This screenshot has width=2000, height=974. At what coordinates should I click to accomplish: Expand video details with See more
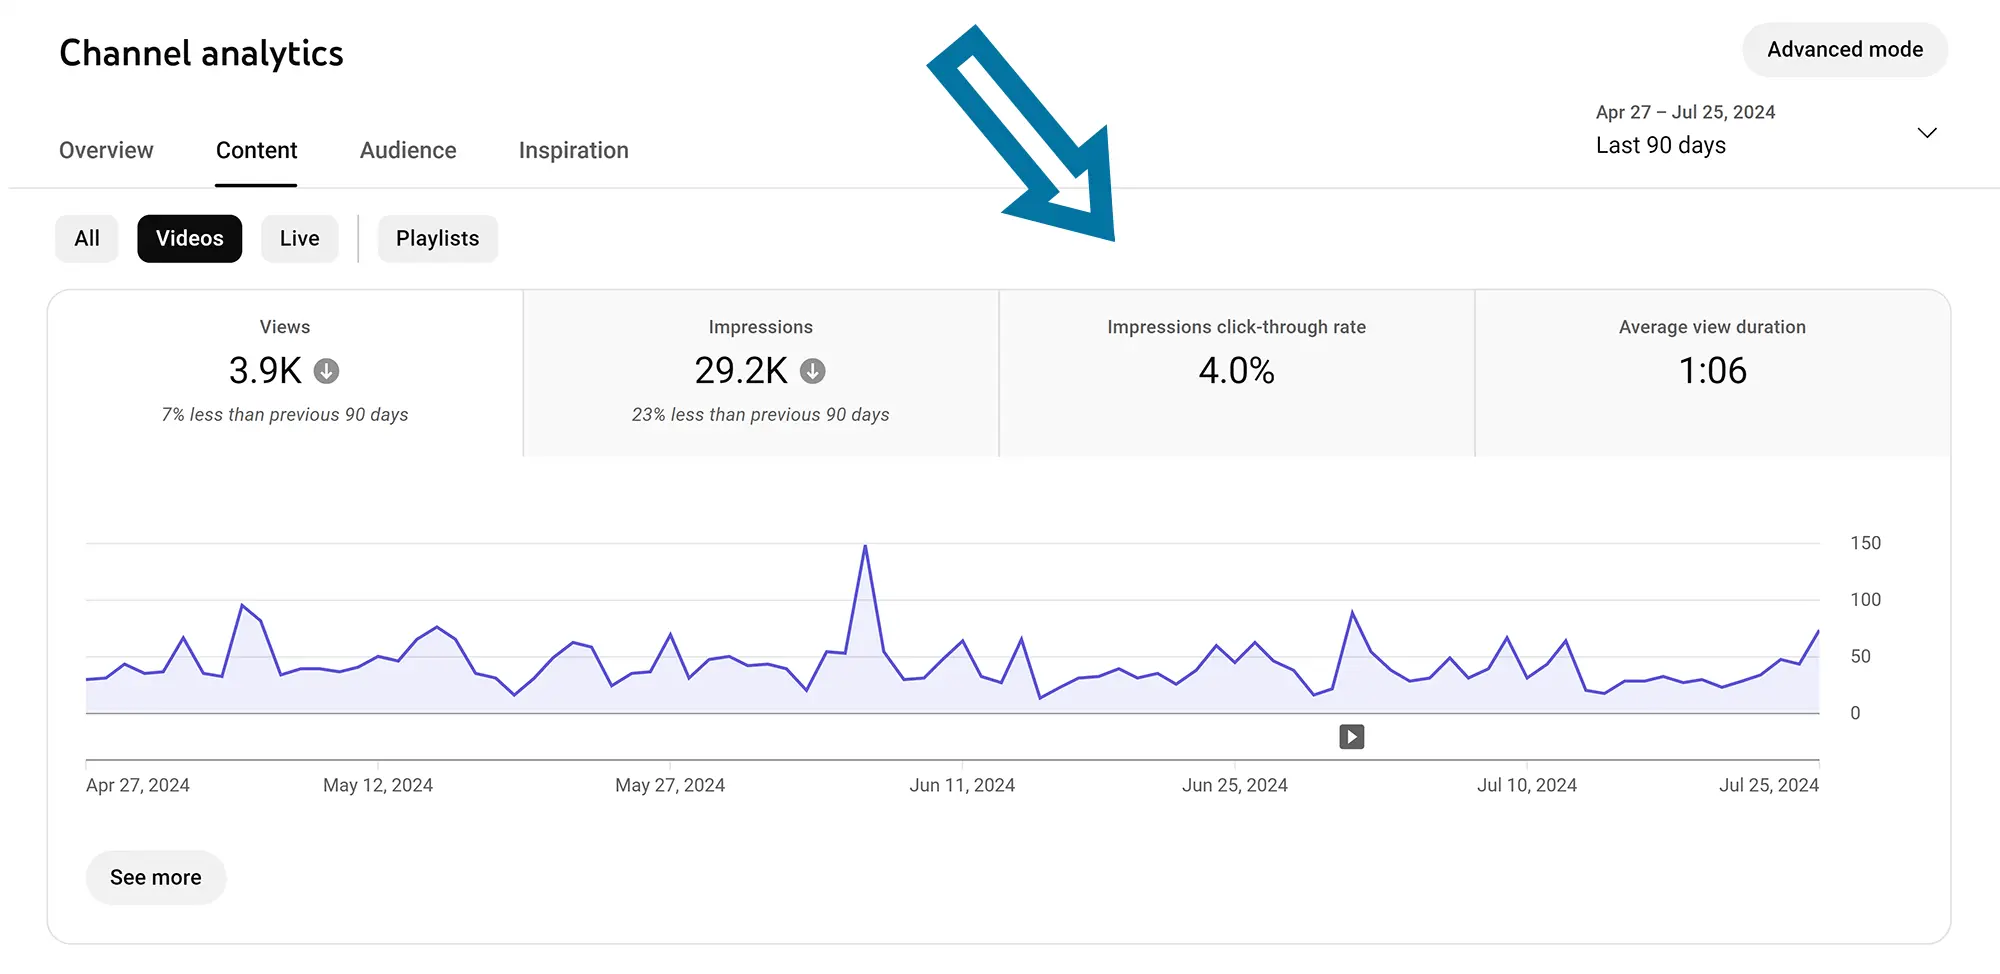155,877
